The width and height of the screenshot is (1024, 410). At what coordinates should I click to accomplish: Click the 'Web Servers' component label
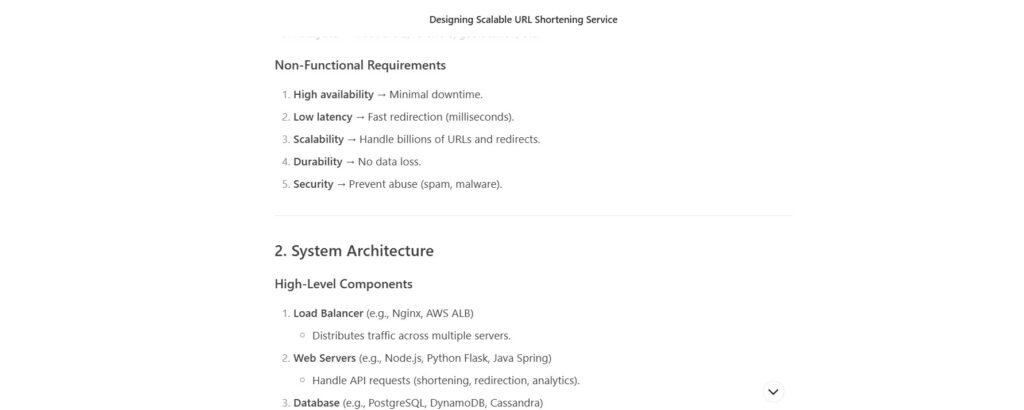pos(325,358)
